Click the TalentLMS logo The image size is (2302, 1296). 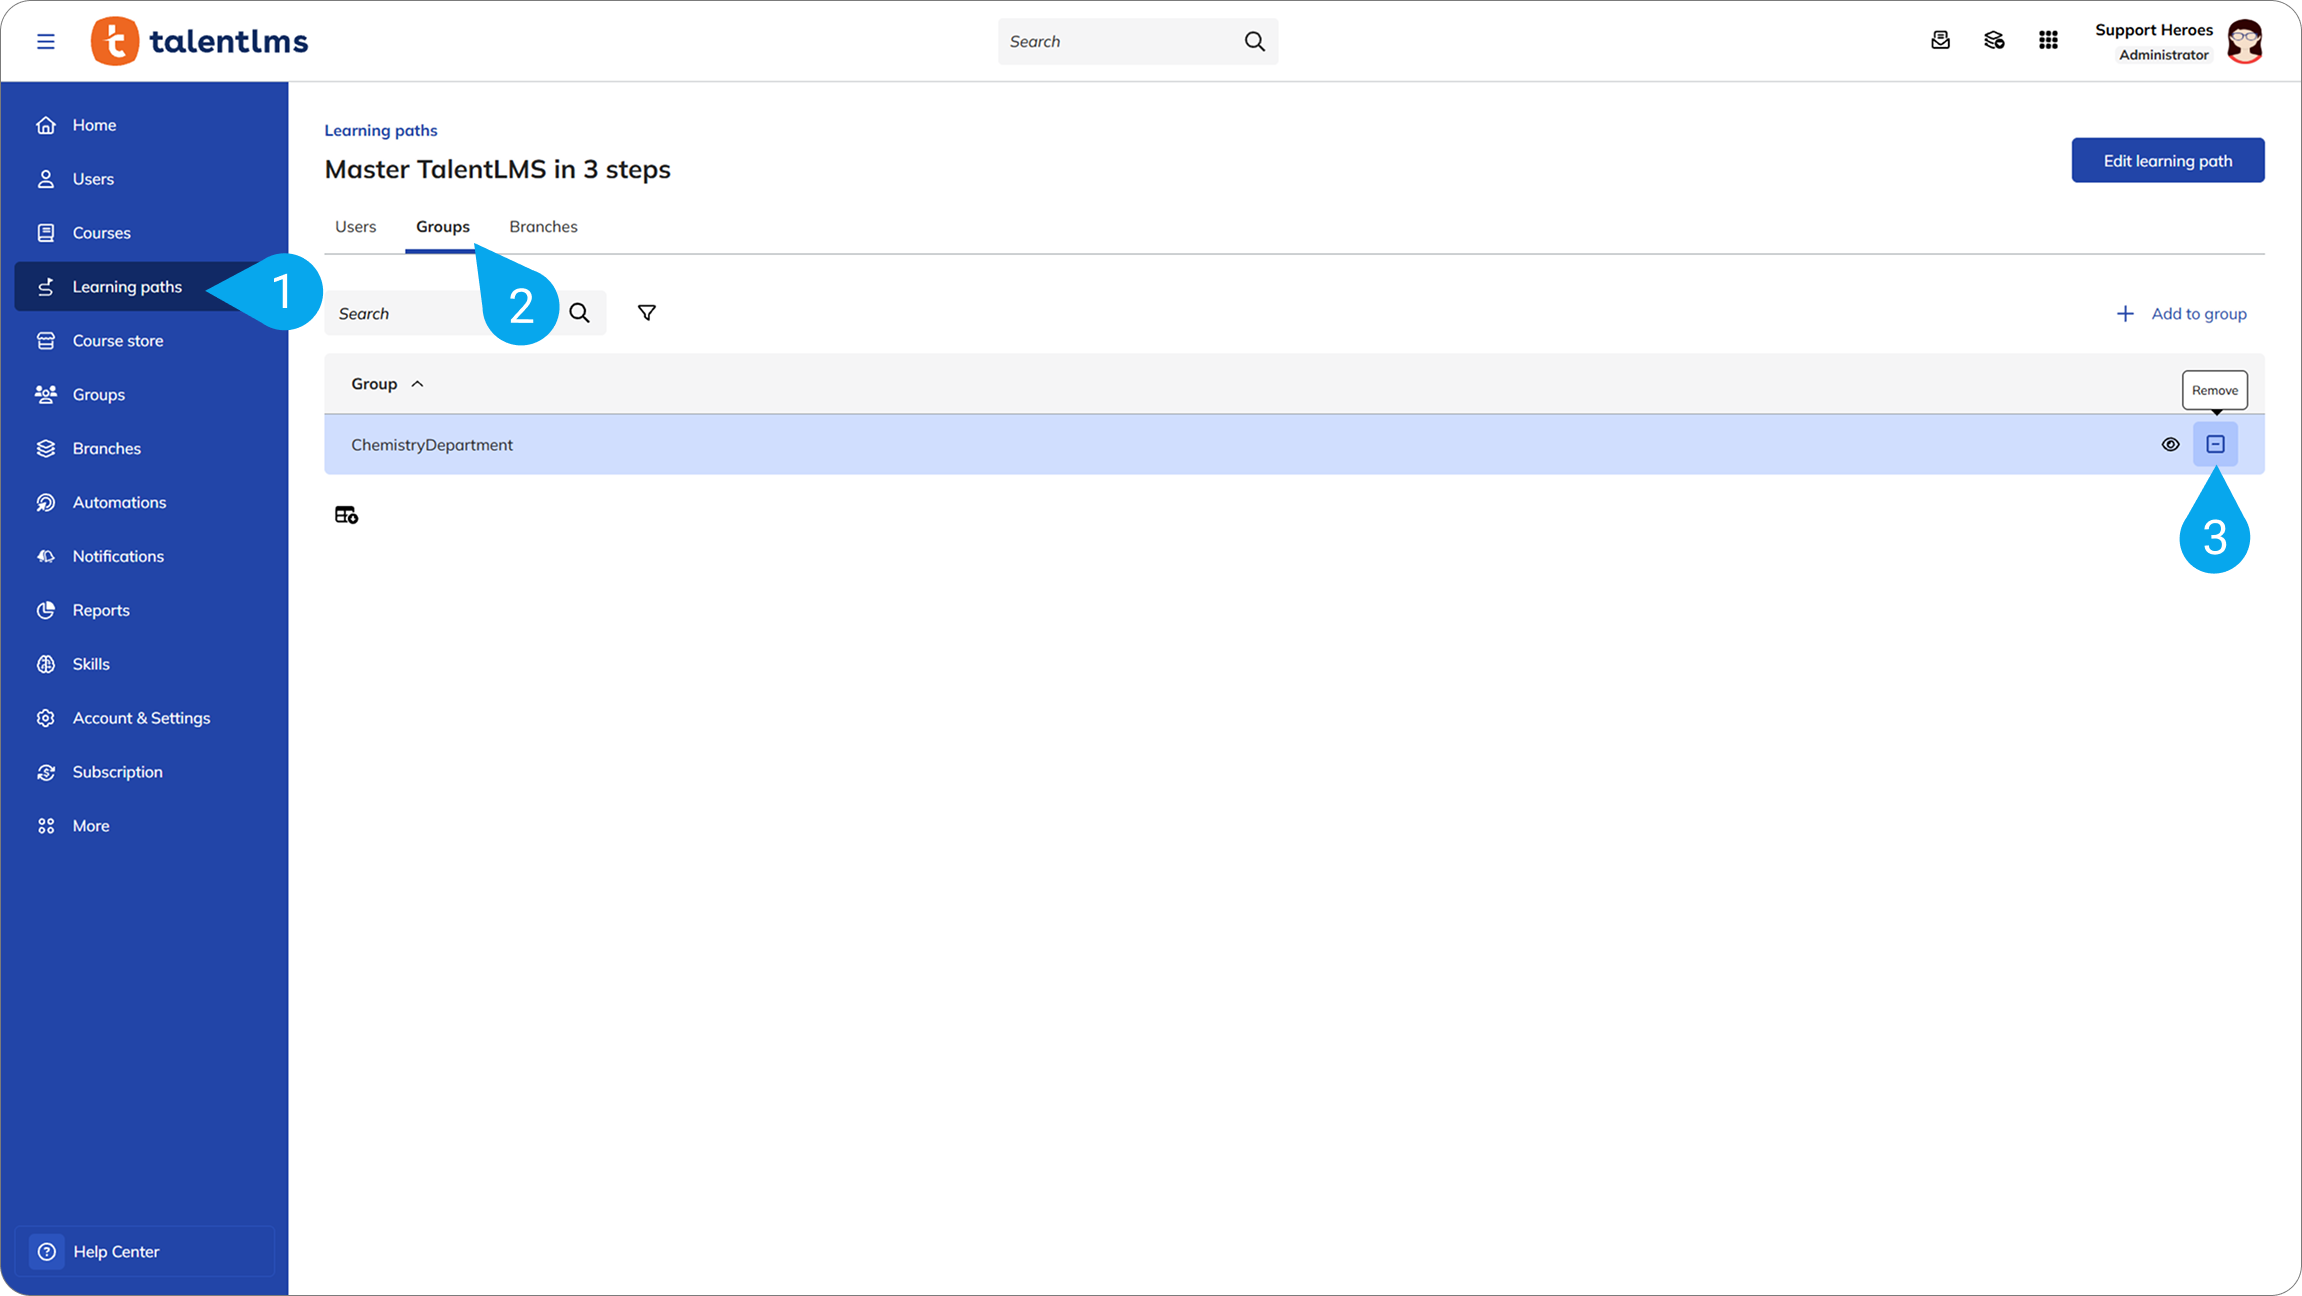[x=199, y=41]
